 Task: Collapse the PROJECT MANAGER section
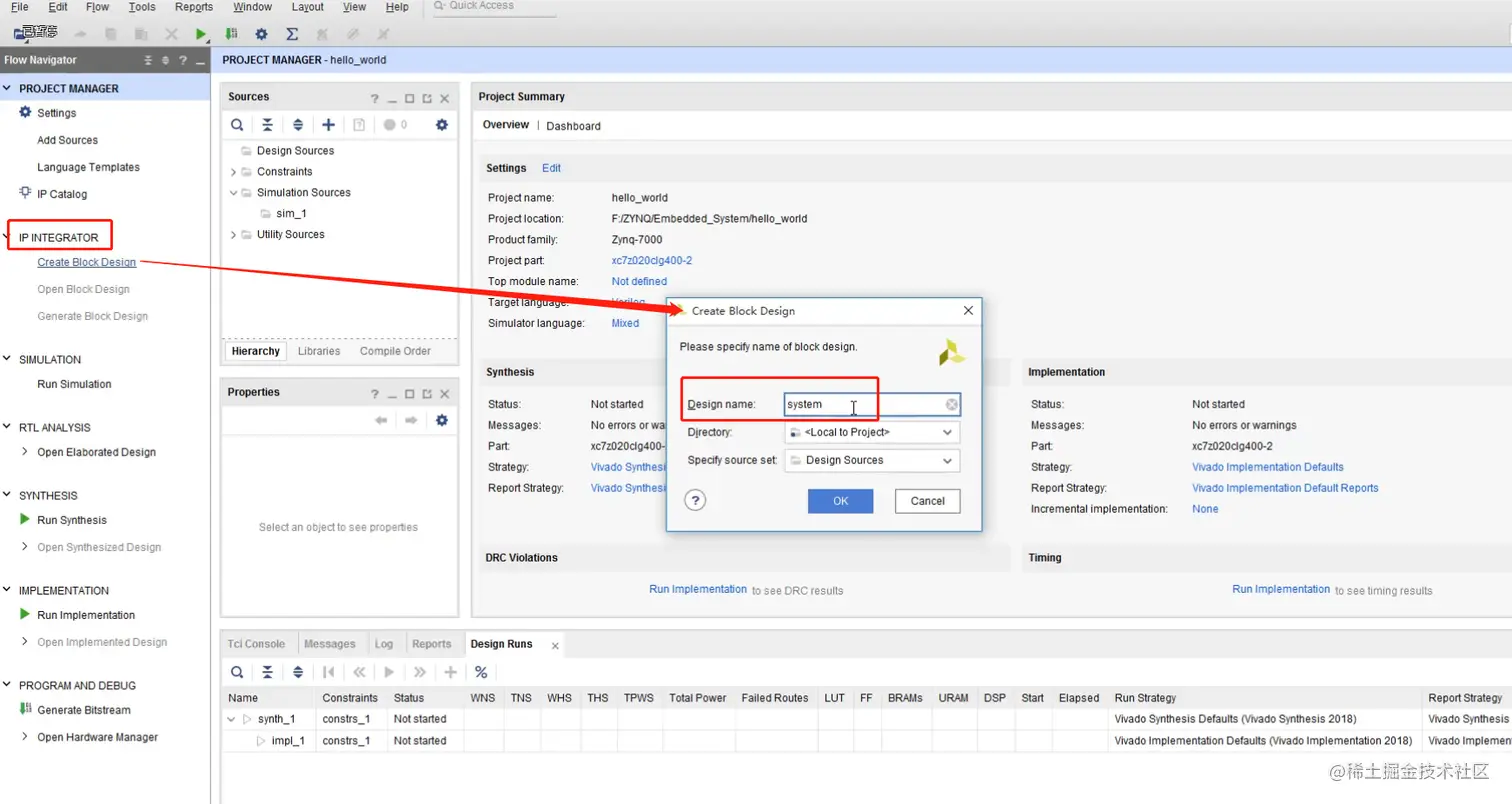coord(8,88)
